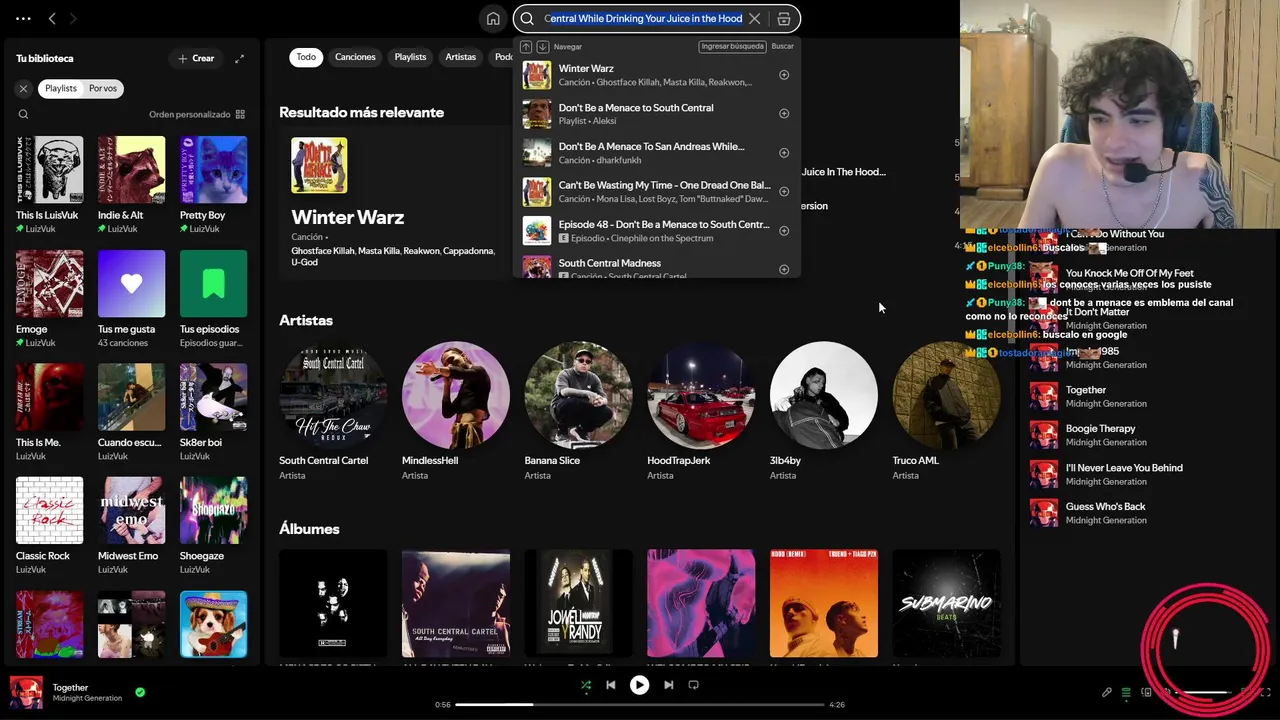Open 3lb4by artist page
Image resolution: width=1280 pixels, height=720 pixels.
point(824,411)
